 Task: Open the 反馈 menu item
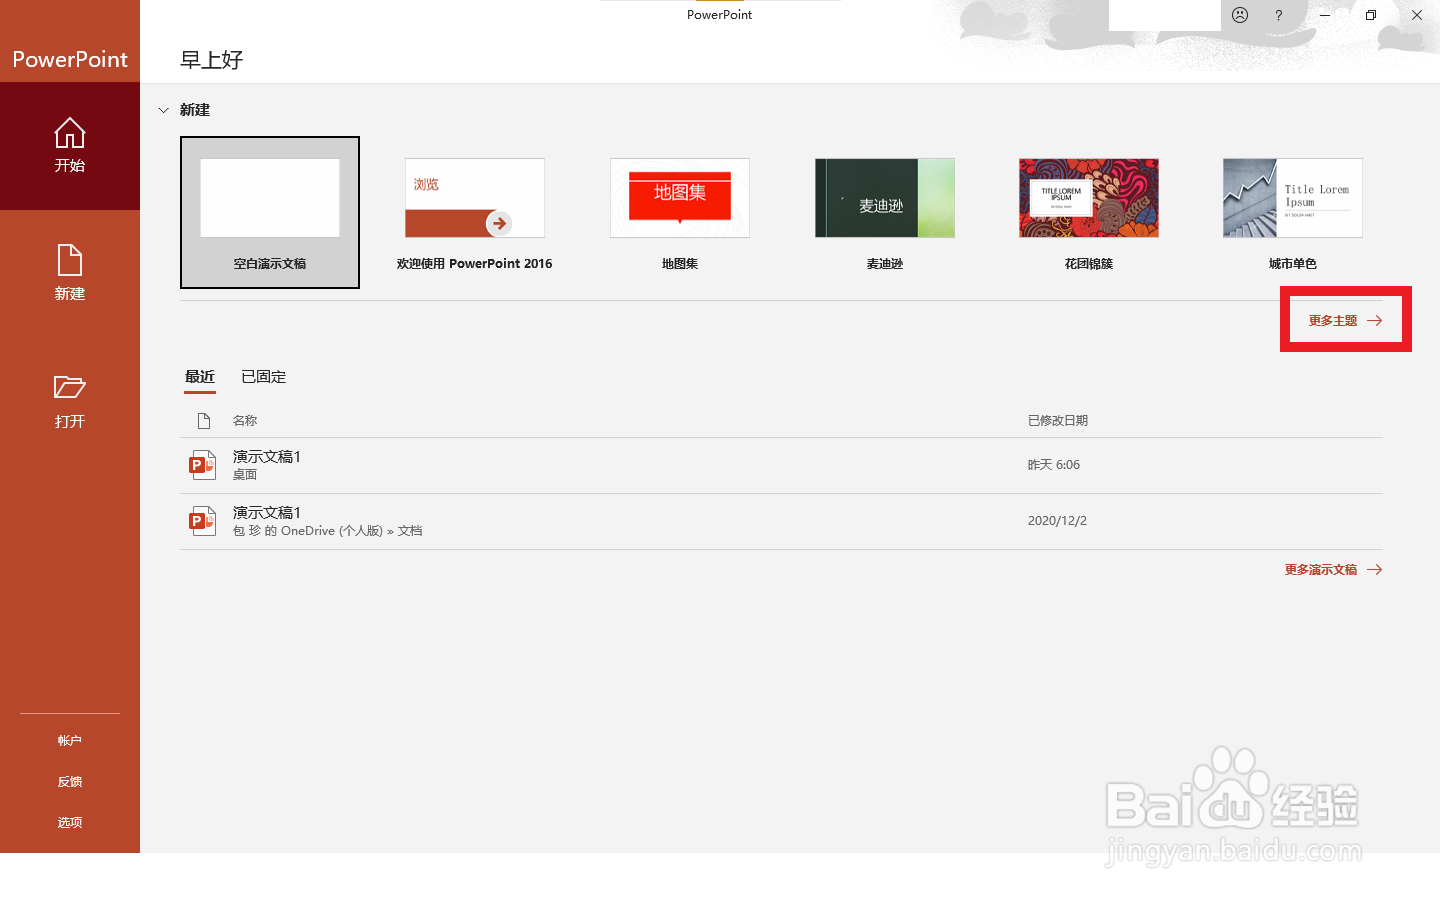coord(70,782)
